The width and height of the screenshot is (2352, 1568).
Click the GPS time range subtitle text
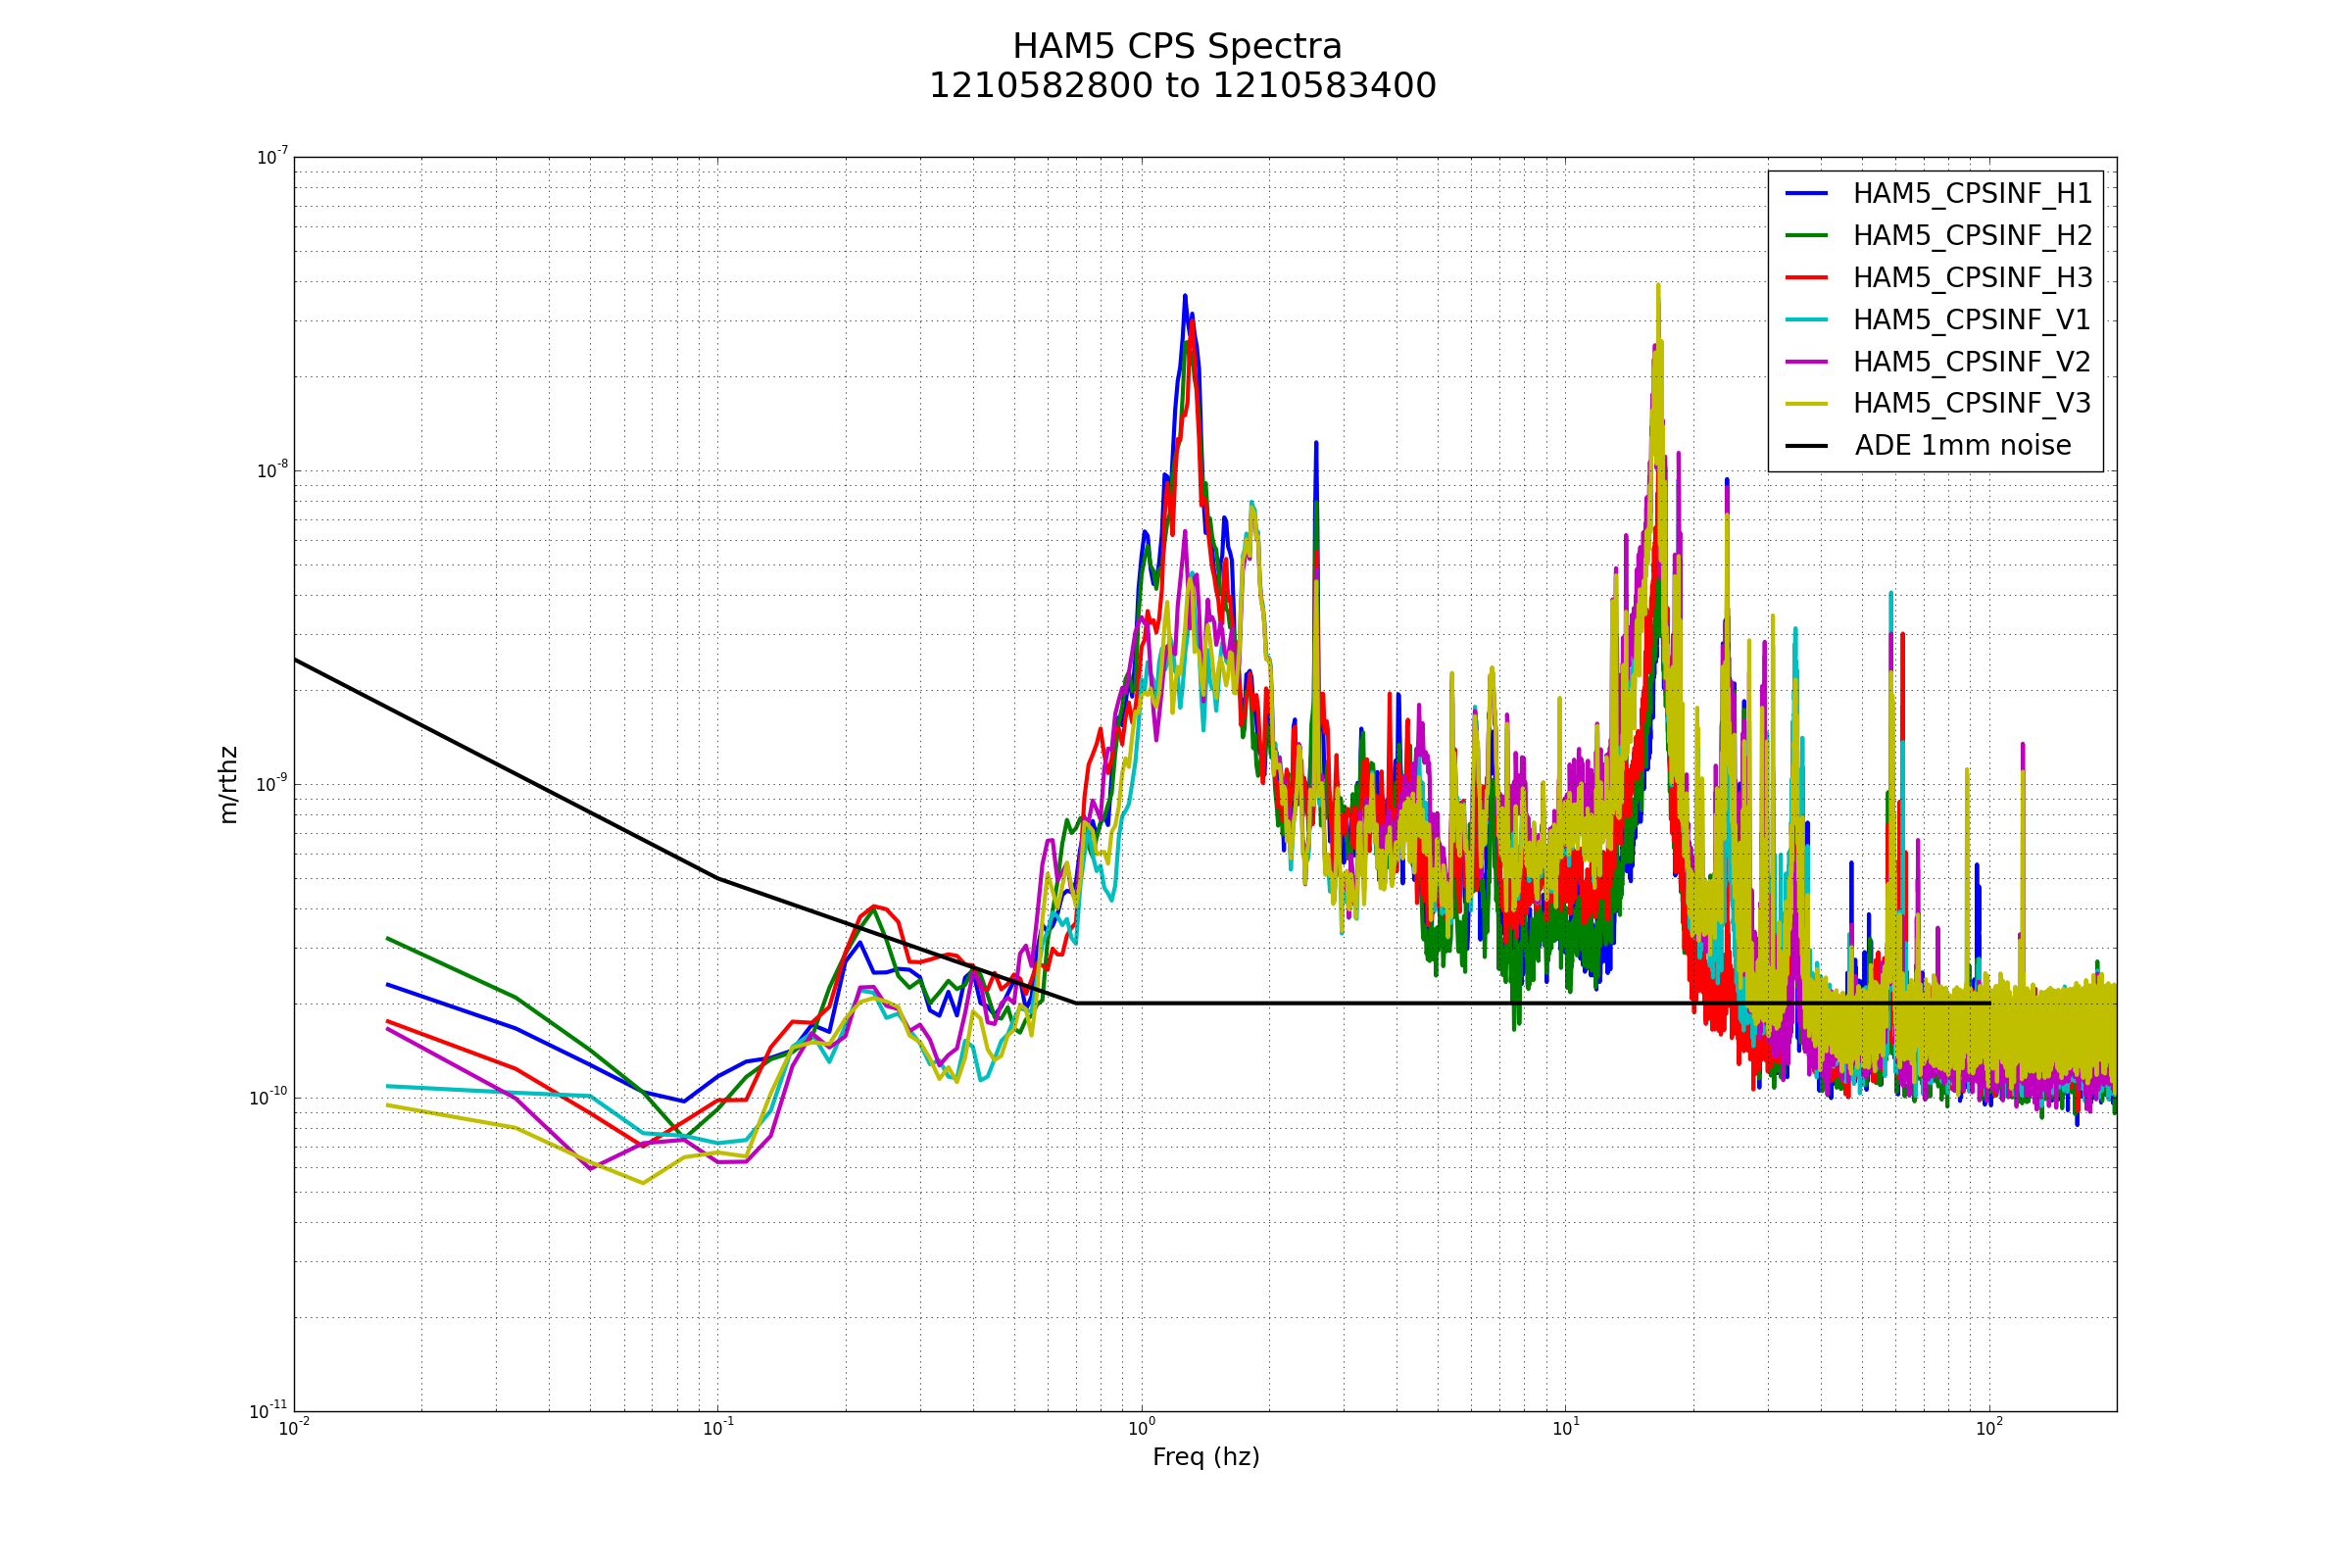tap(1182, 87)
